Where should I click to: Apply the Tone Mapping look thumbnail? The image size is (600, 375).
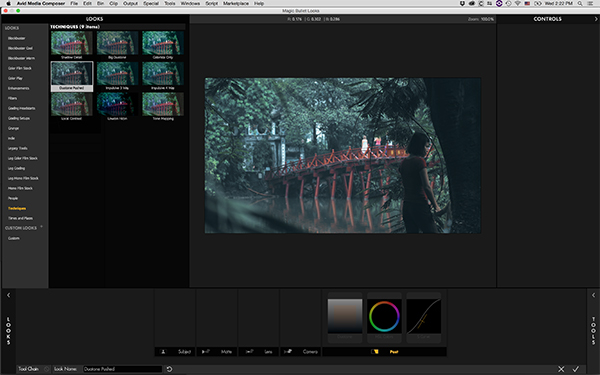coord(163,104)
